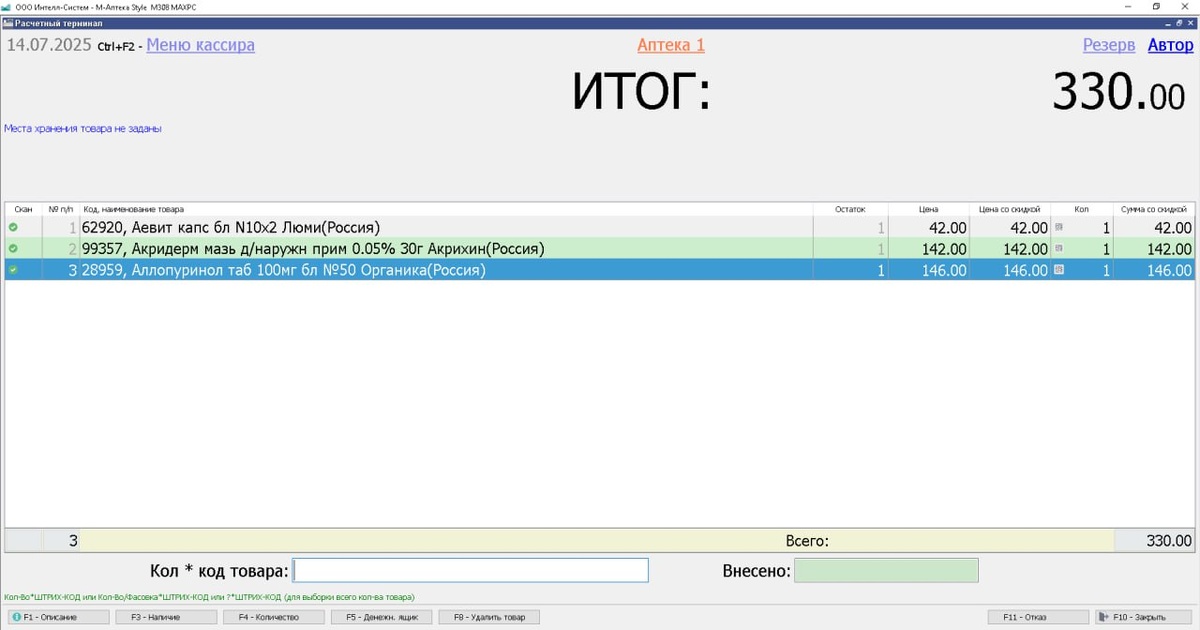
Task: Click the Автор link
Action: [x=1170, y=45]
